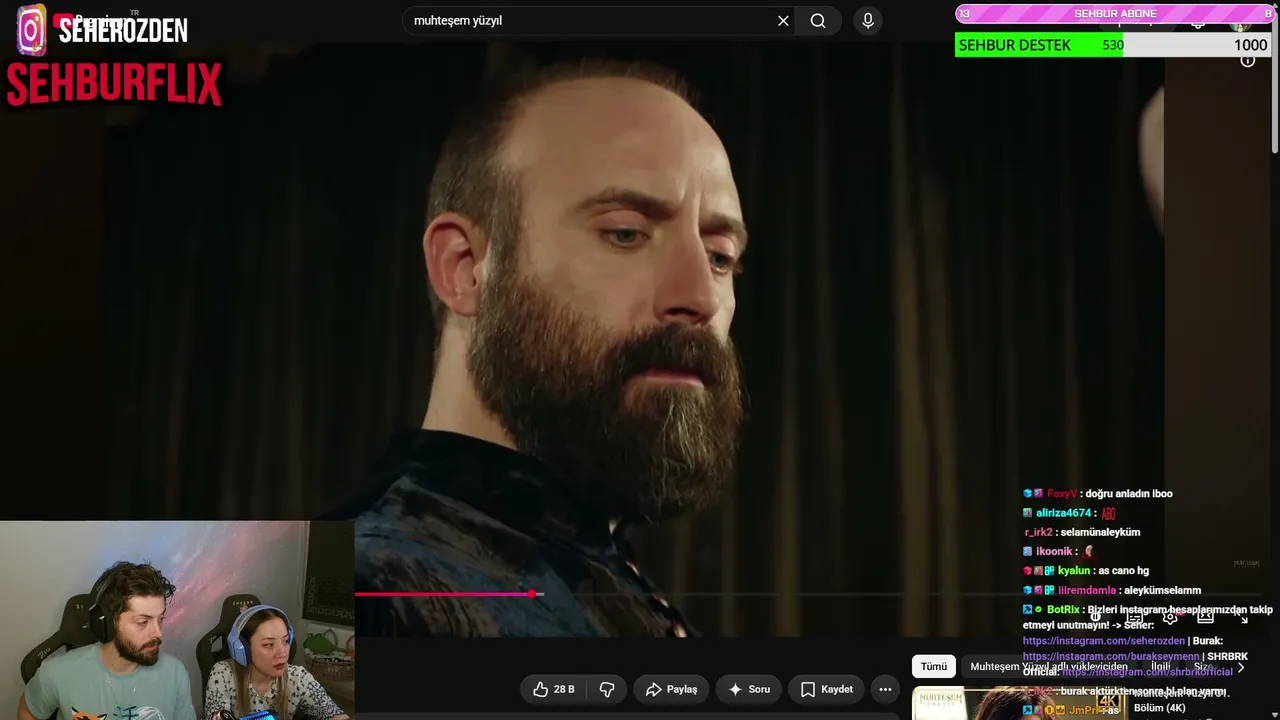Viewport: 1280px width, 720px height.
Task: Open player settings gear icon
Action: [x=1170, y=617]
